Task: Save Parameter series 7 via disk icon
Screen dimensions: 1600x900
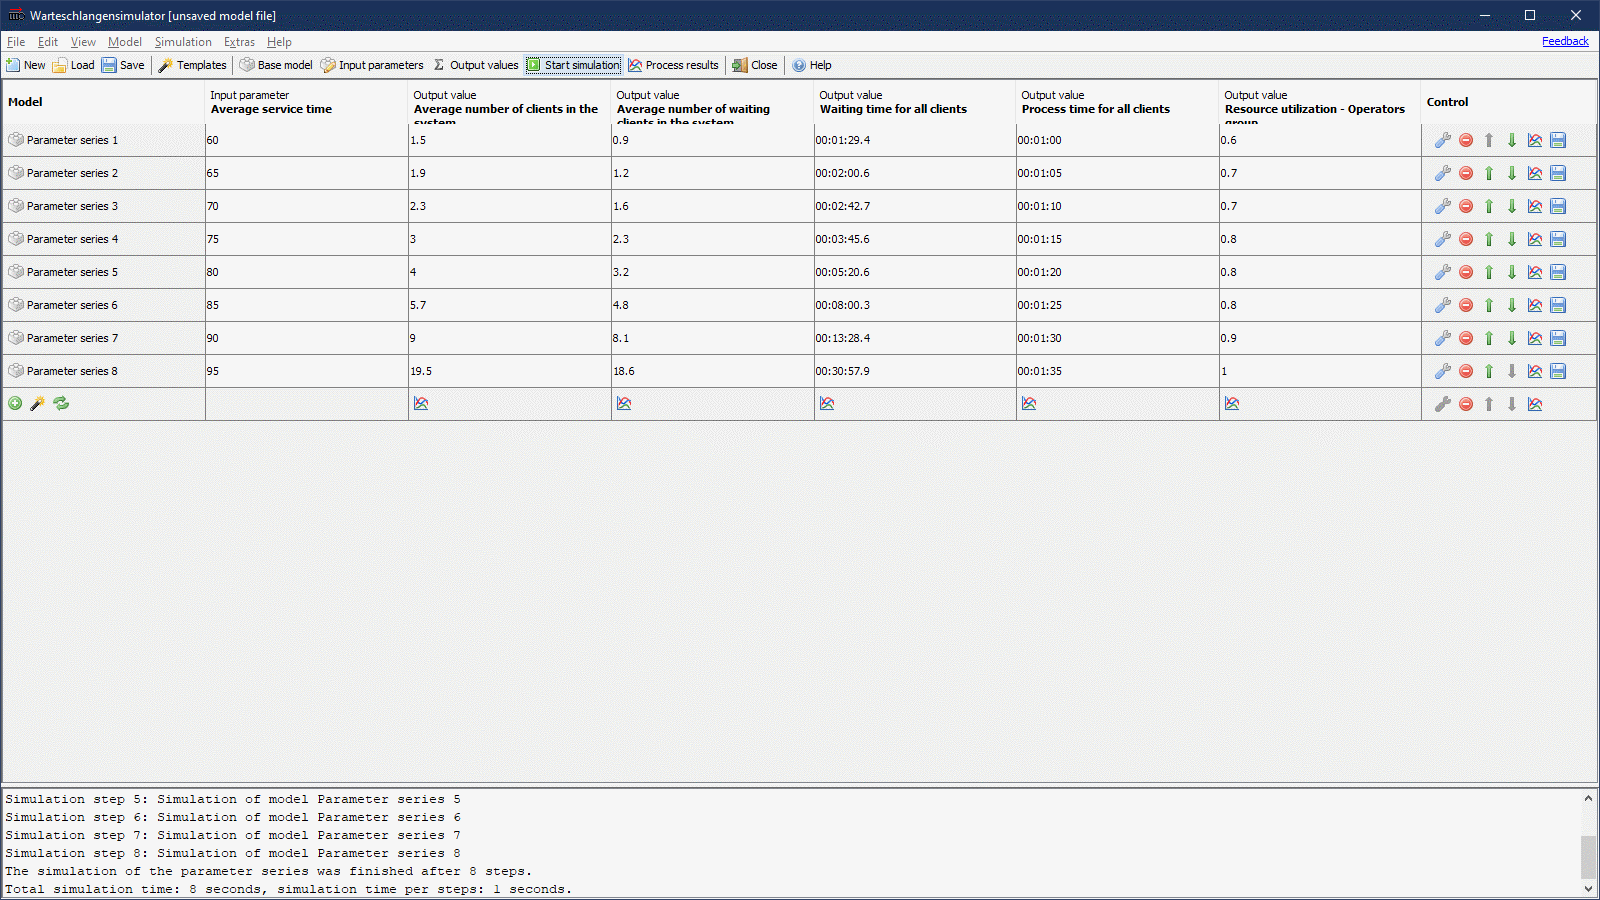Action: (1558, 338)
